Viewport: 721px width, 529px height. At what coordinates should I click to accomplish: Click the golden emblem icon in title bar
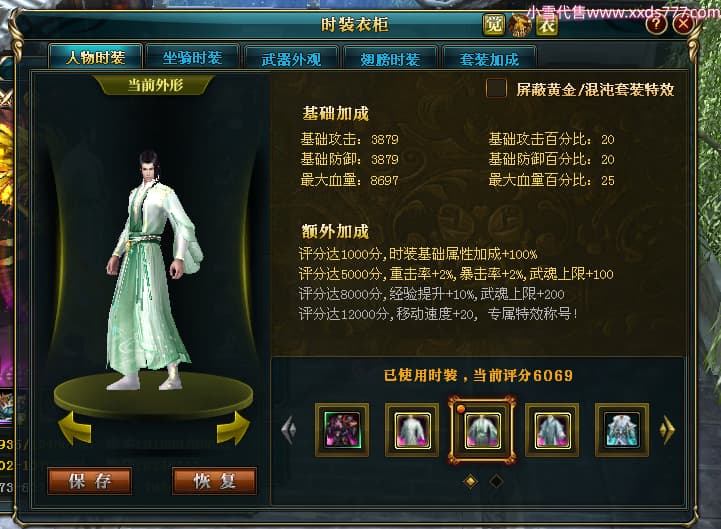tap(520, 24)
